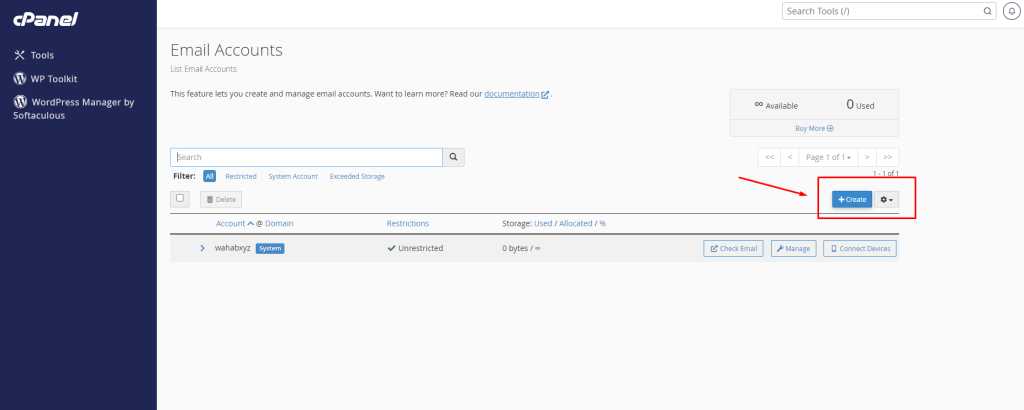Image resolution: width=1024 pixels, height=410 pixels.
Task: Open the gear settings dropdown
Action: [887, 200]
